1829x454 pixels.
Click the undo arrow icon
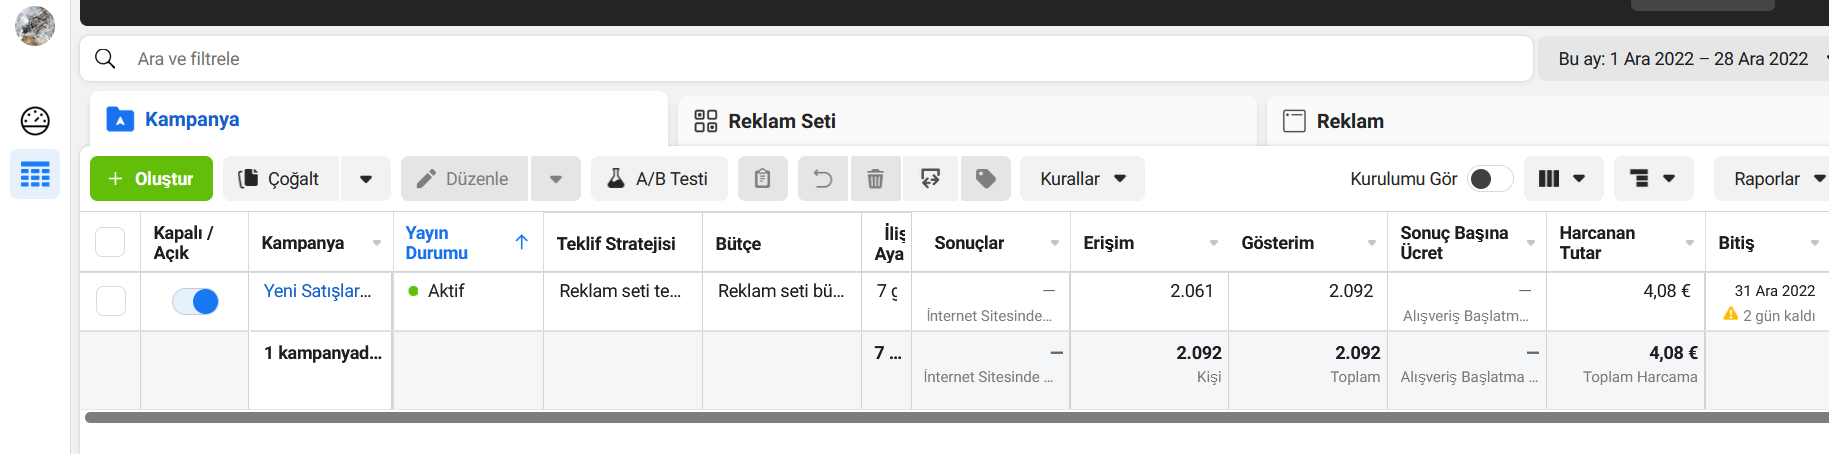823,179
